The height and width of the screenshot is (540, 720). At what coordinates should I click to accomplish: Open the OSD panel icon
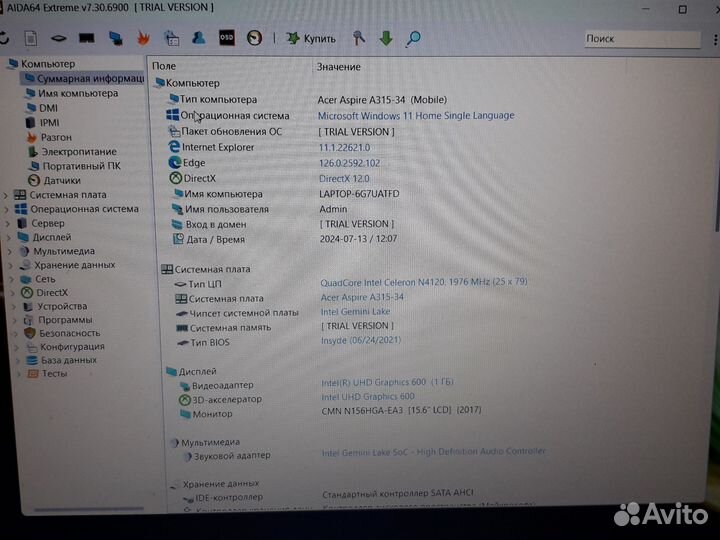226,38
